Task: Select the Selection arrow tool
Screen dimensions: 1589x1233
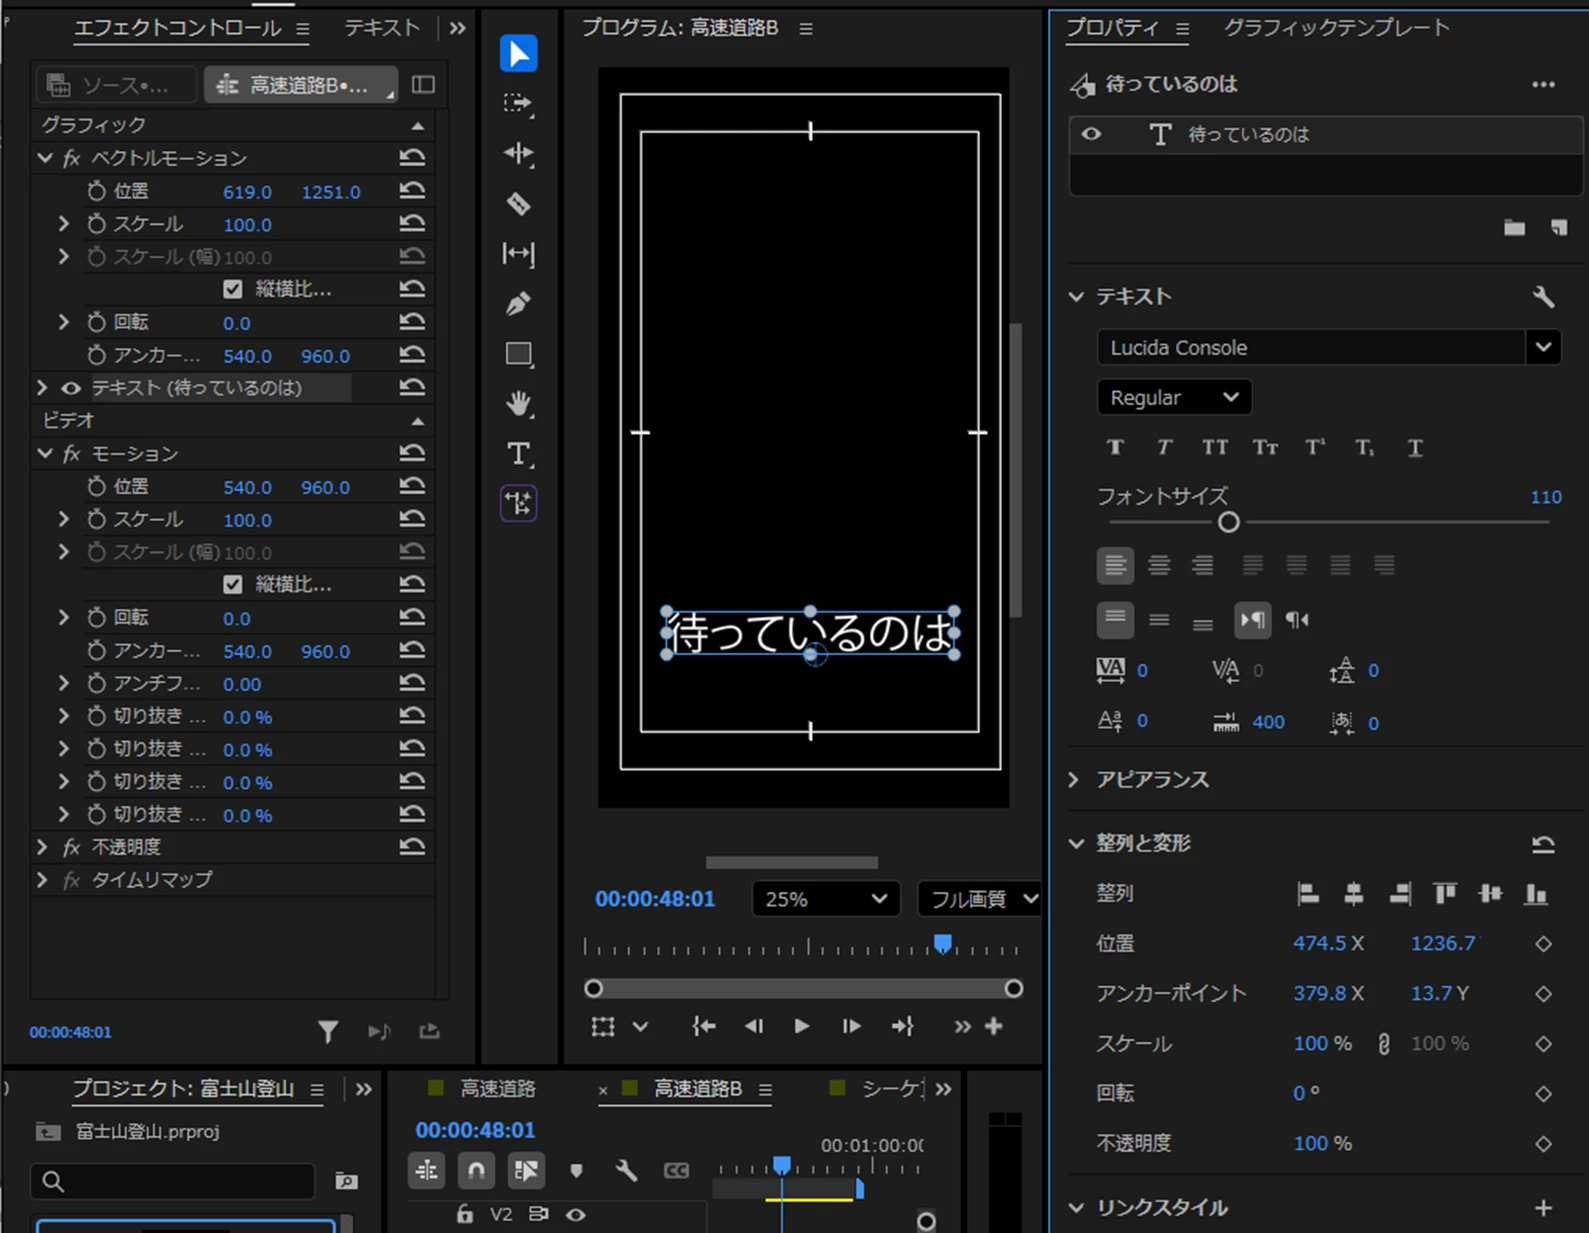Action: coord(518,54)
